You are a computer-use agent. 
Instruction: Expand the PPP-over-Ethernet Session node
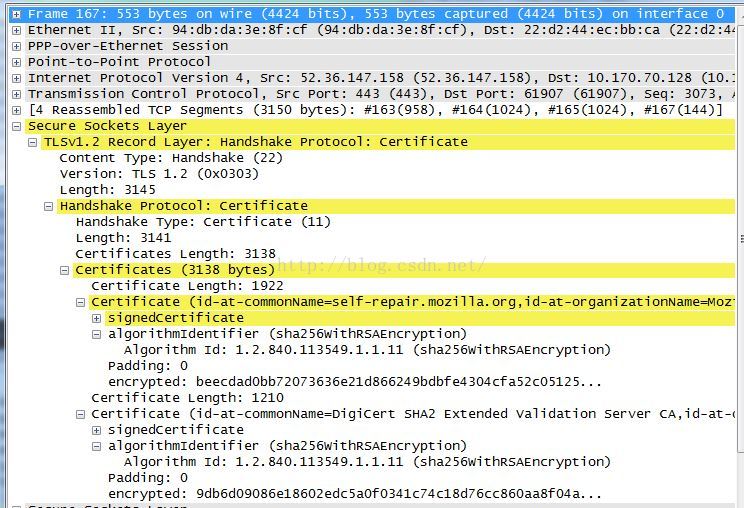coord(17,46)
